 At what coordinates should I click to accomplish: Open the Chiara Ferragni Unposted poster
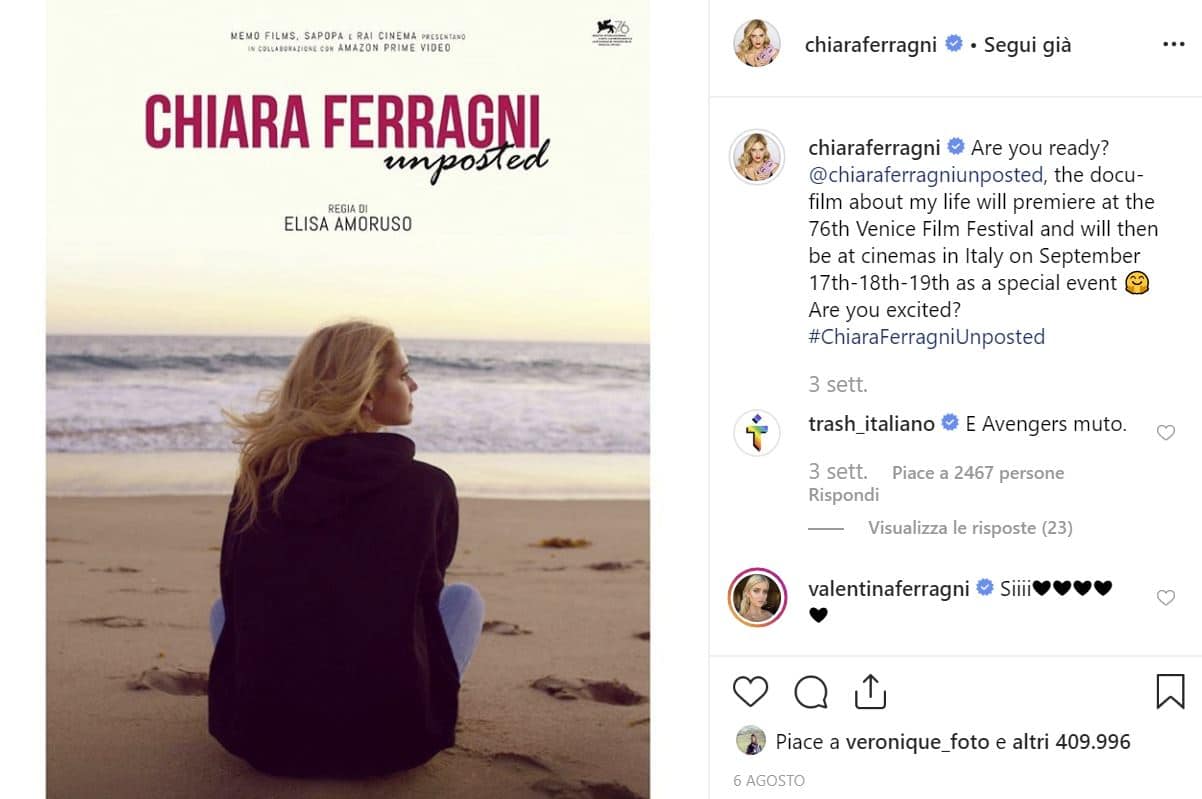coord(348,399)
